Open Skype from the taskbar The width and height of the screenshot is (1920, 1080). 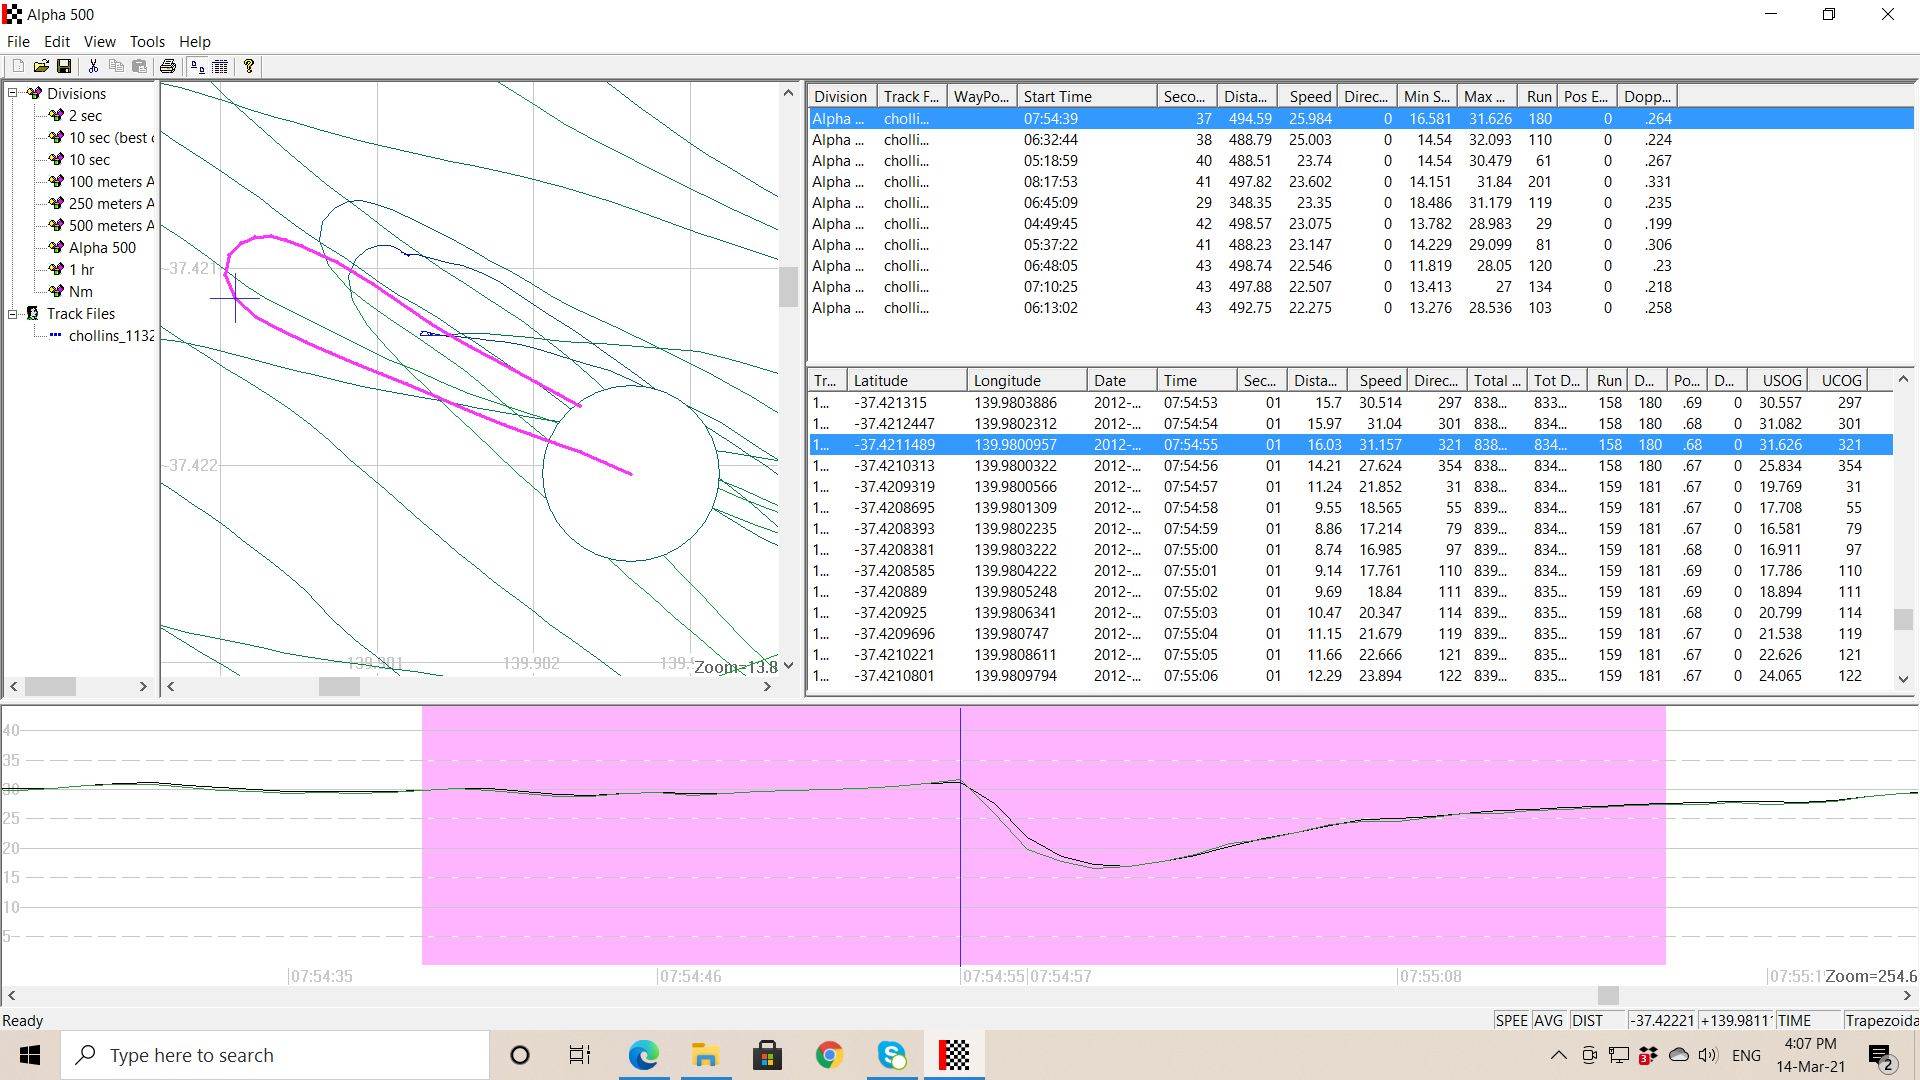[x=892, y=1054]
